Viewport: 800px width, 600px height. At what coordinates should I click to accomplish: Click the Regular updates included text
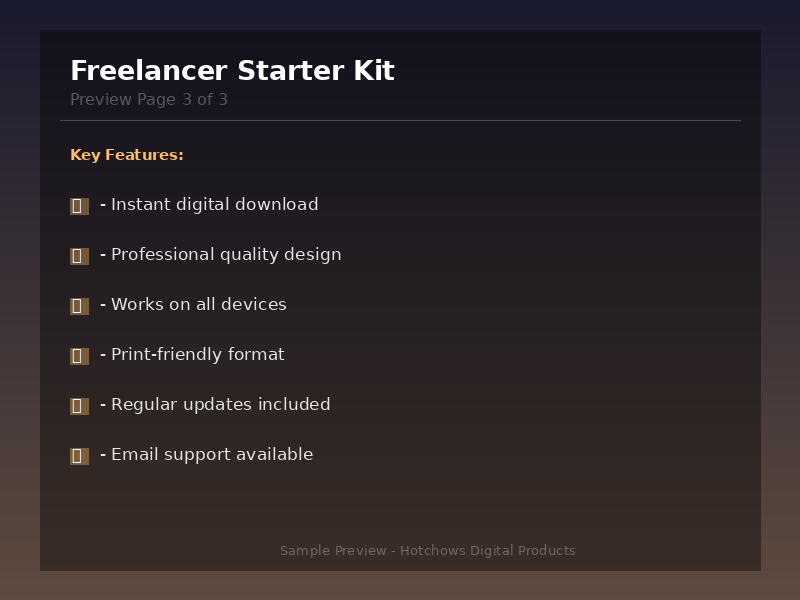[220, 405]
